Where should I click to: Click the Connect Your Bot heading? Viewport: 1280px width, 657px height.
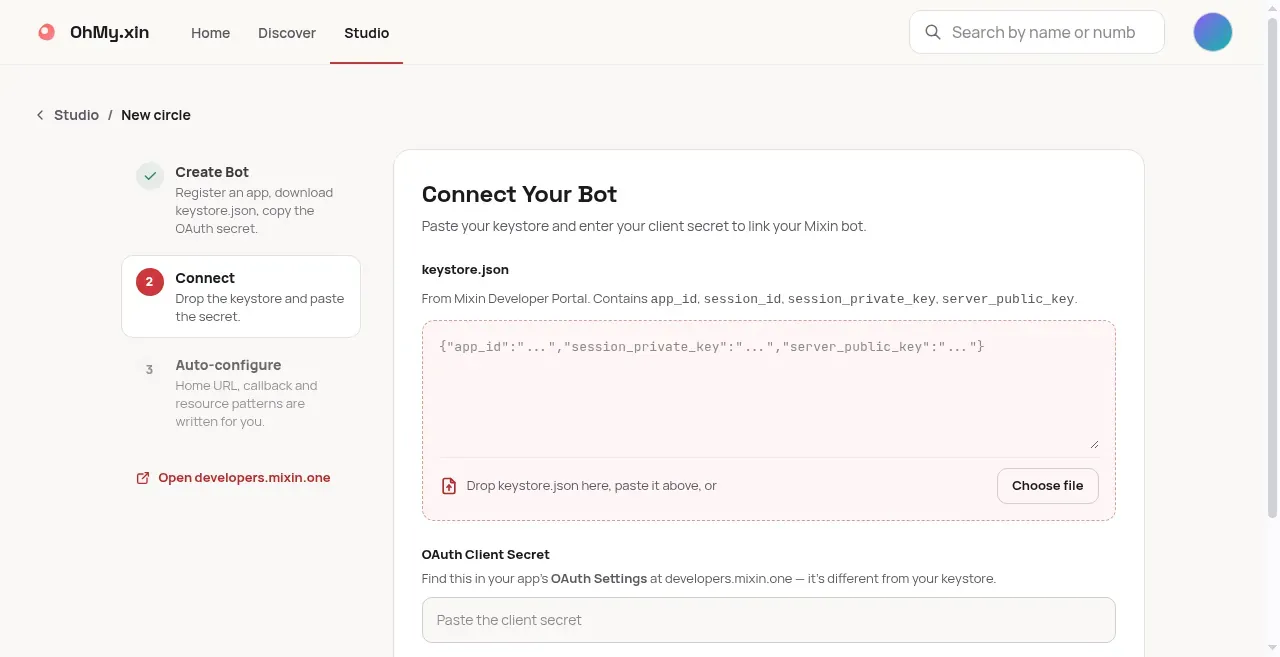pos(520,194)
